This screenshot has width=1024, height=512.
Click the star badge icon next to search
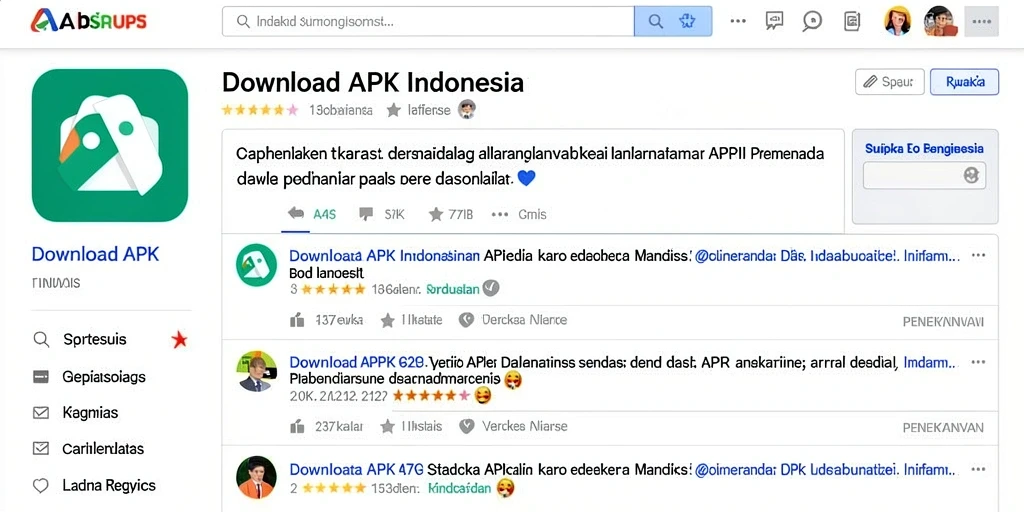(x=687, y=22)
